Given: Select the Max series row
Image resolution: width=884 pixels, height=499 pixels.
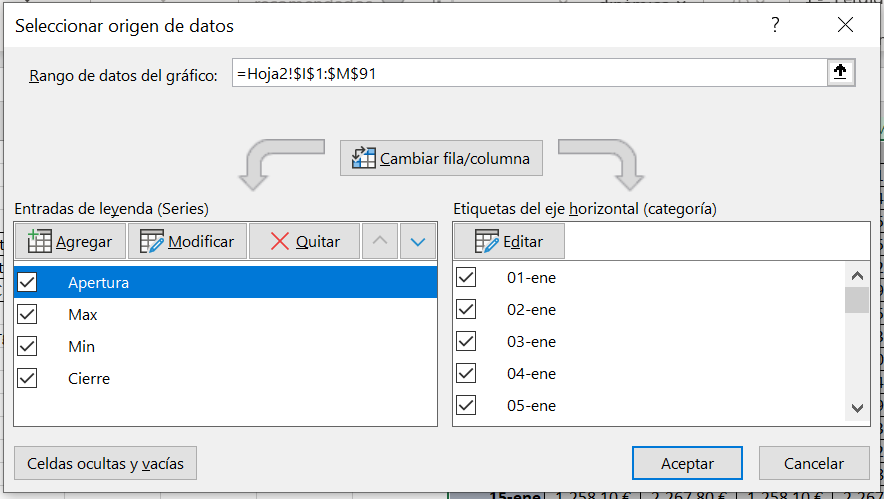Looking at the screenshot, I should point(226,315).
